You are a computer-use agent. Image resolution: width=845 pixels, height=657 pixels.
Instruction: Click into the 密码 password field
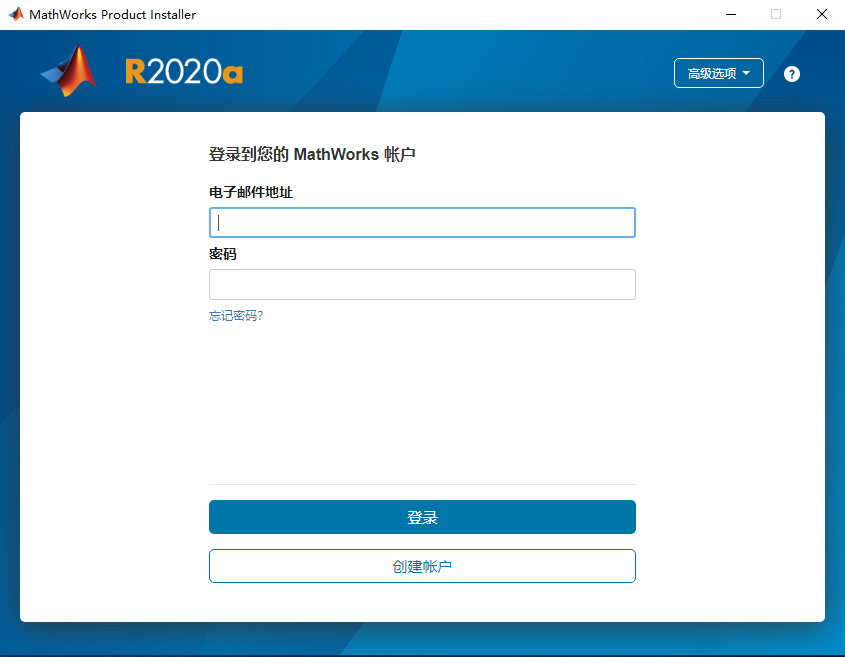pos(422,285)
